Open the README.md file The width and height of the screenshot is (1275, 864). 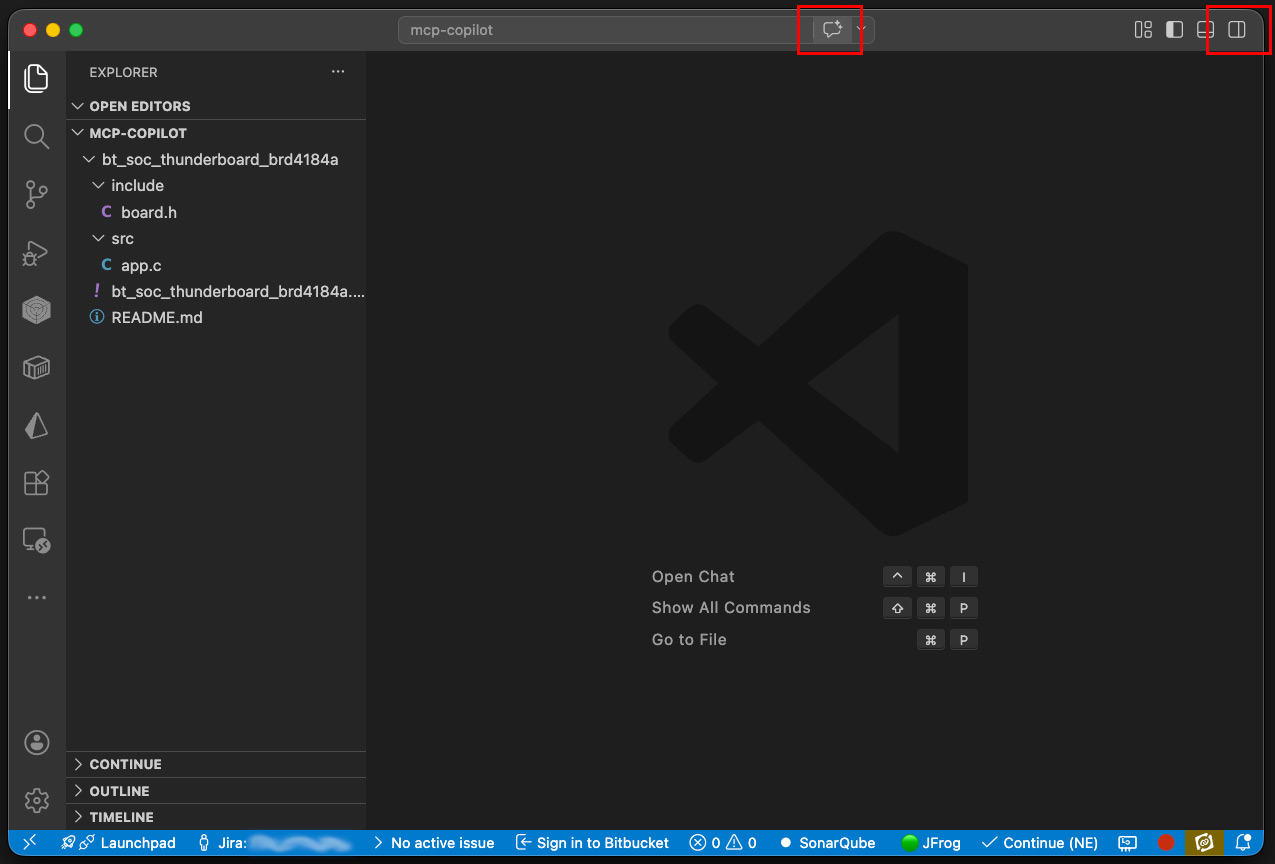216,317
